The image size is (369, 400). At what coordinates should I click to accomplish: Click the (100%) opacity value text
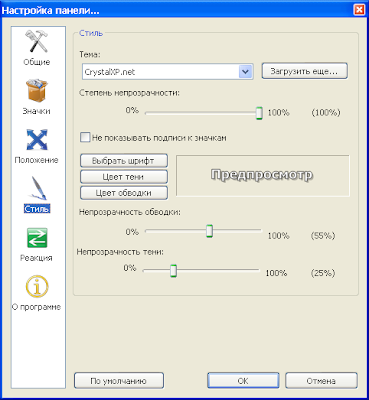(x=326, y=113)
